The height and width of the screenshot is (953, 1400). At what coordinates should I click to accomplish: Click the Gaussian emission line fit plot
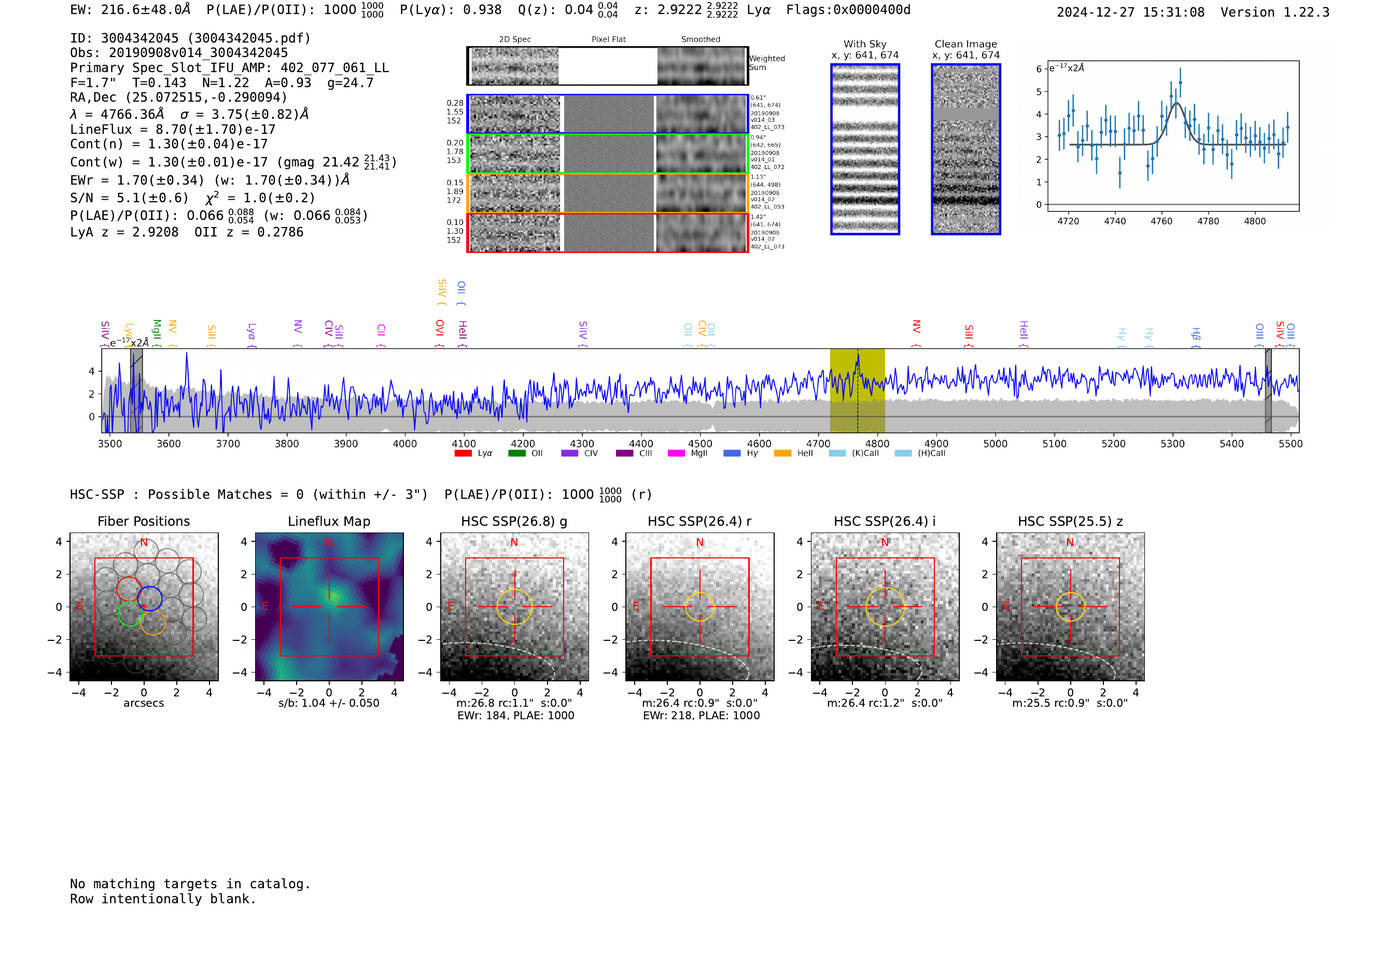point(1172,136)
